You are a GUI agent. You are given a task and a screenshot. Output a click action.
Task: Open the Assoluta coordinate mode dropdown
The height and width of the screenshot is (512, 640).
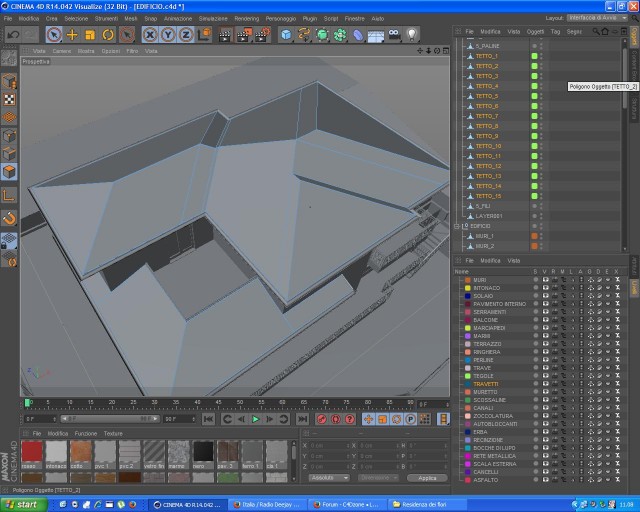(329, 478)
